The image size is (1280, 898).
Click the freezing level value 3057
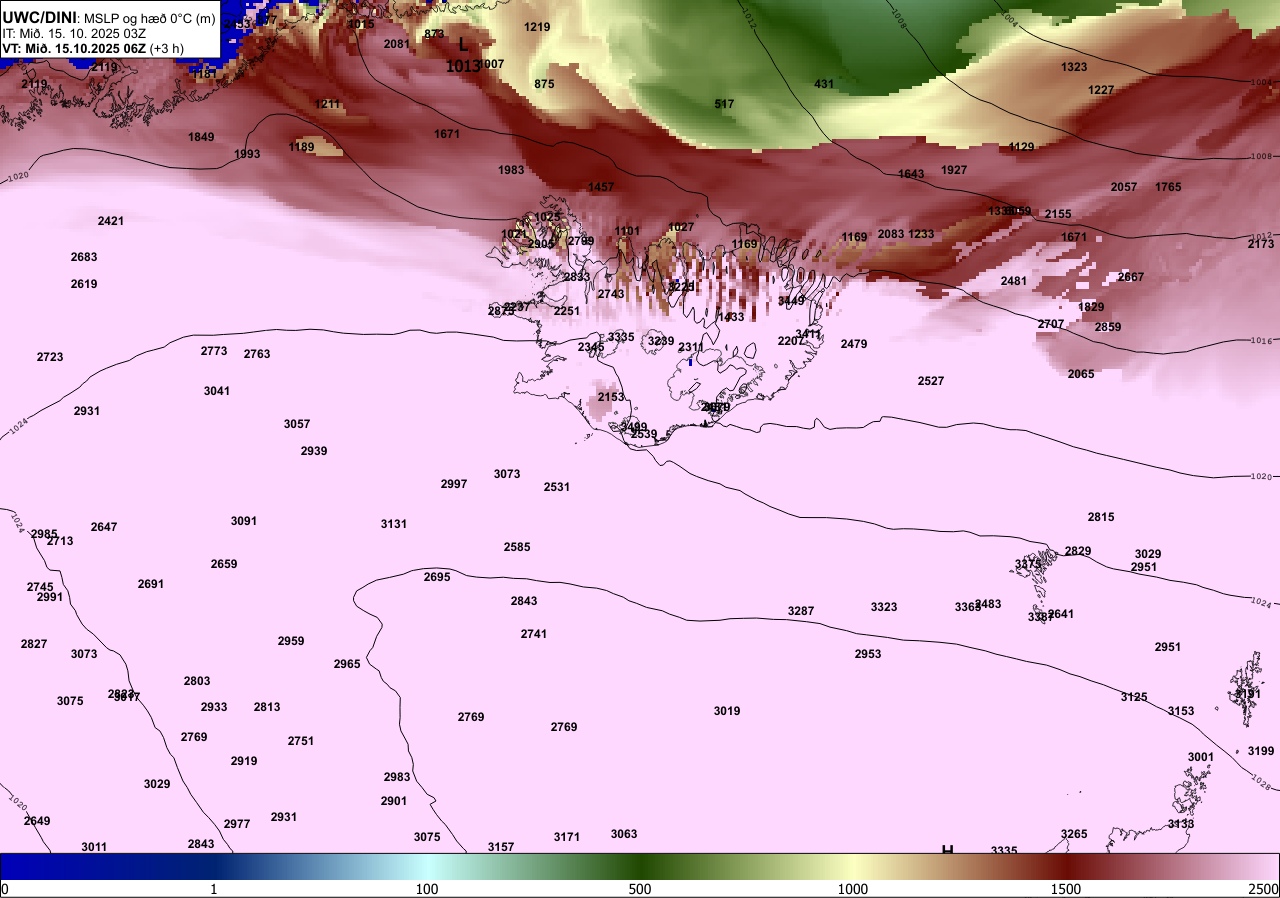pyautogui.click(x=297, y=424)
